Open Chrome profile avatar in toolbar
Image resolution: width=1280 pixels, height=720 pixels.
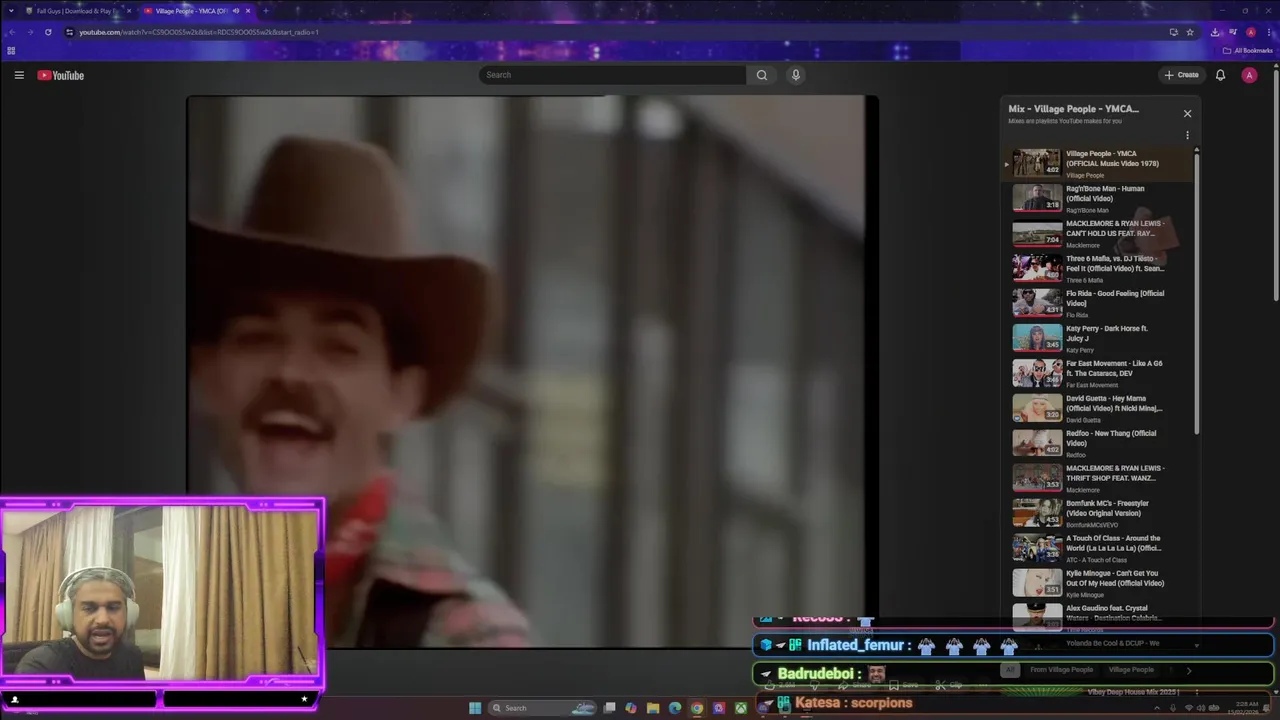1251,32
